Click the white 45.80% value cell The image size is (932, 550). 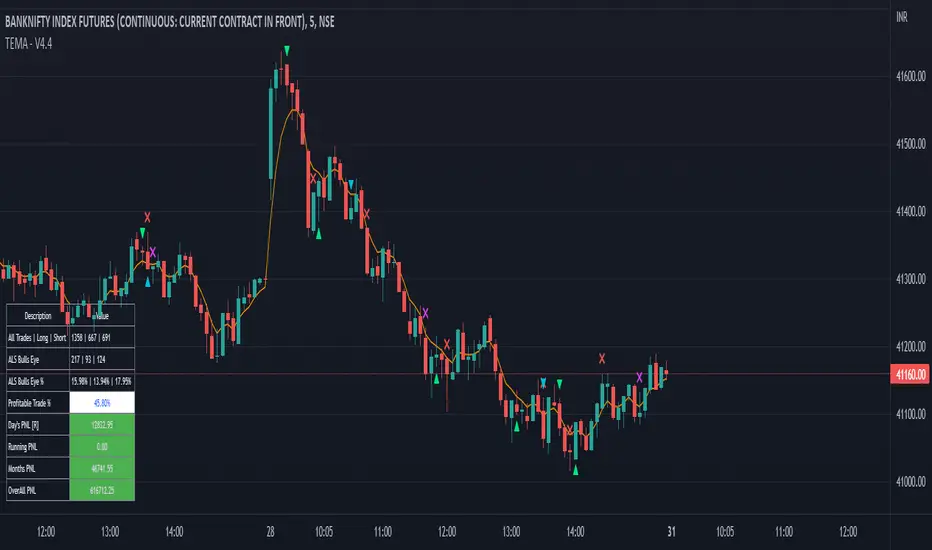point(102,403)
